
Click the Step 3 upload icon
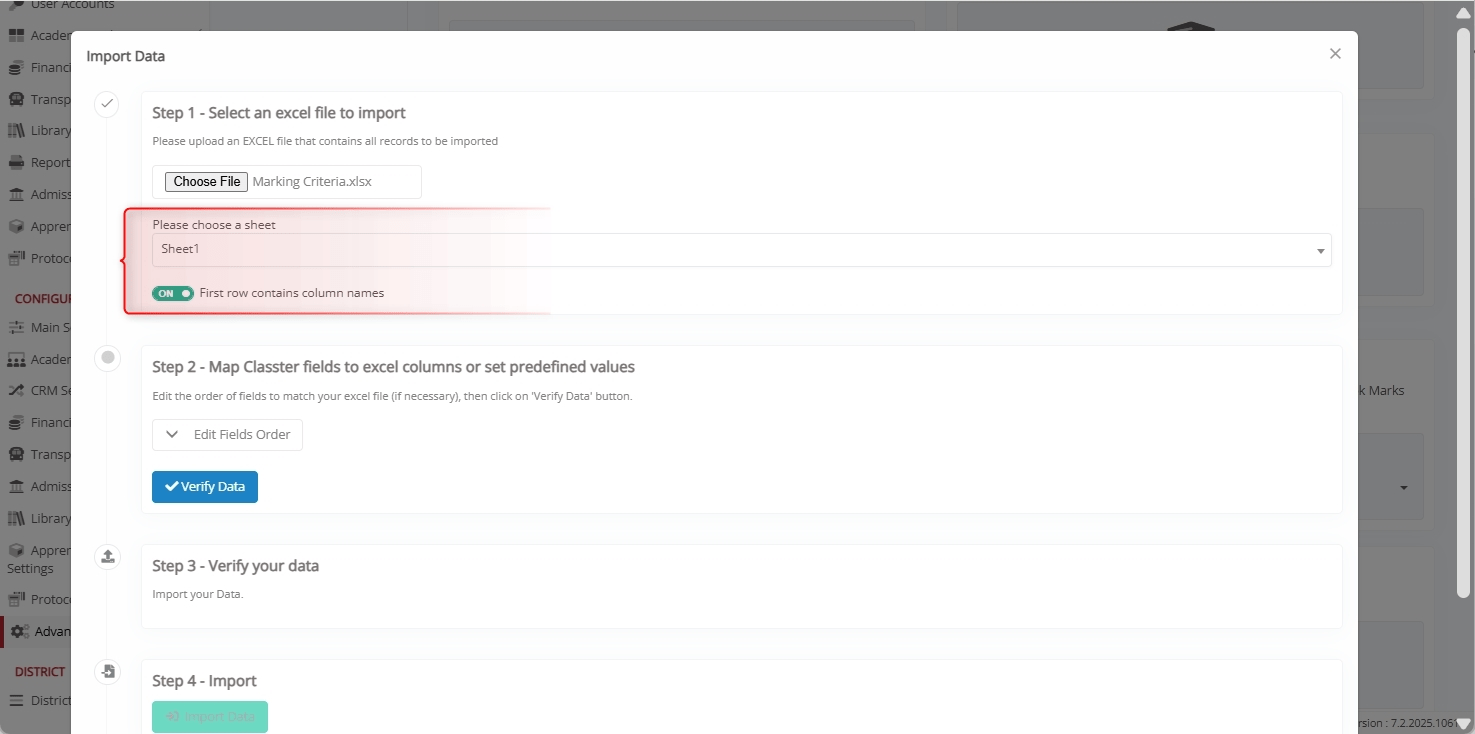point(107,557)
